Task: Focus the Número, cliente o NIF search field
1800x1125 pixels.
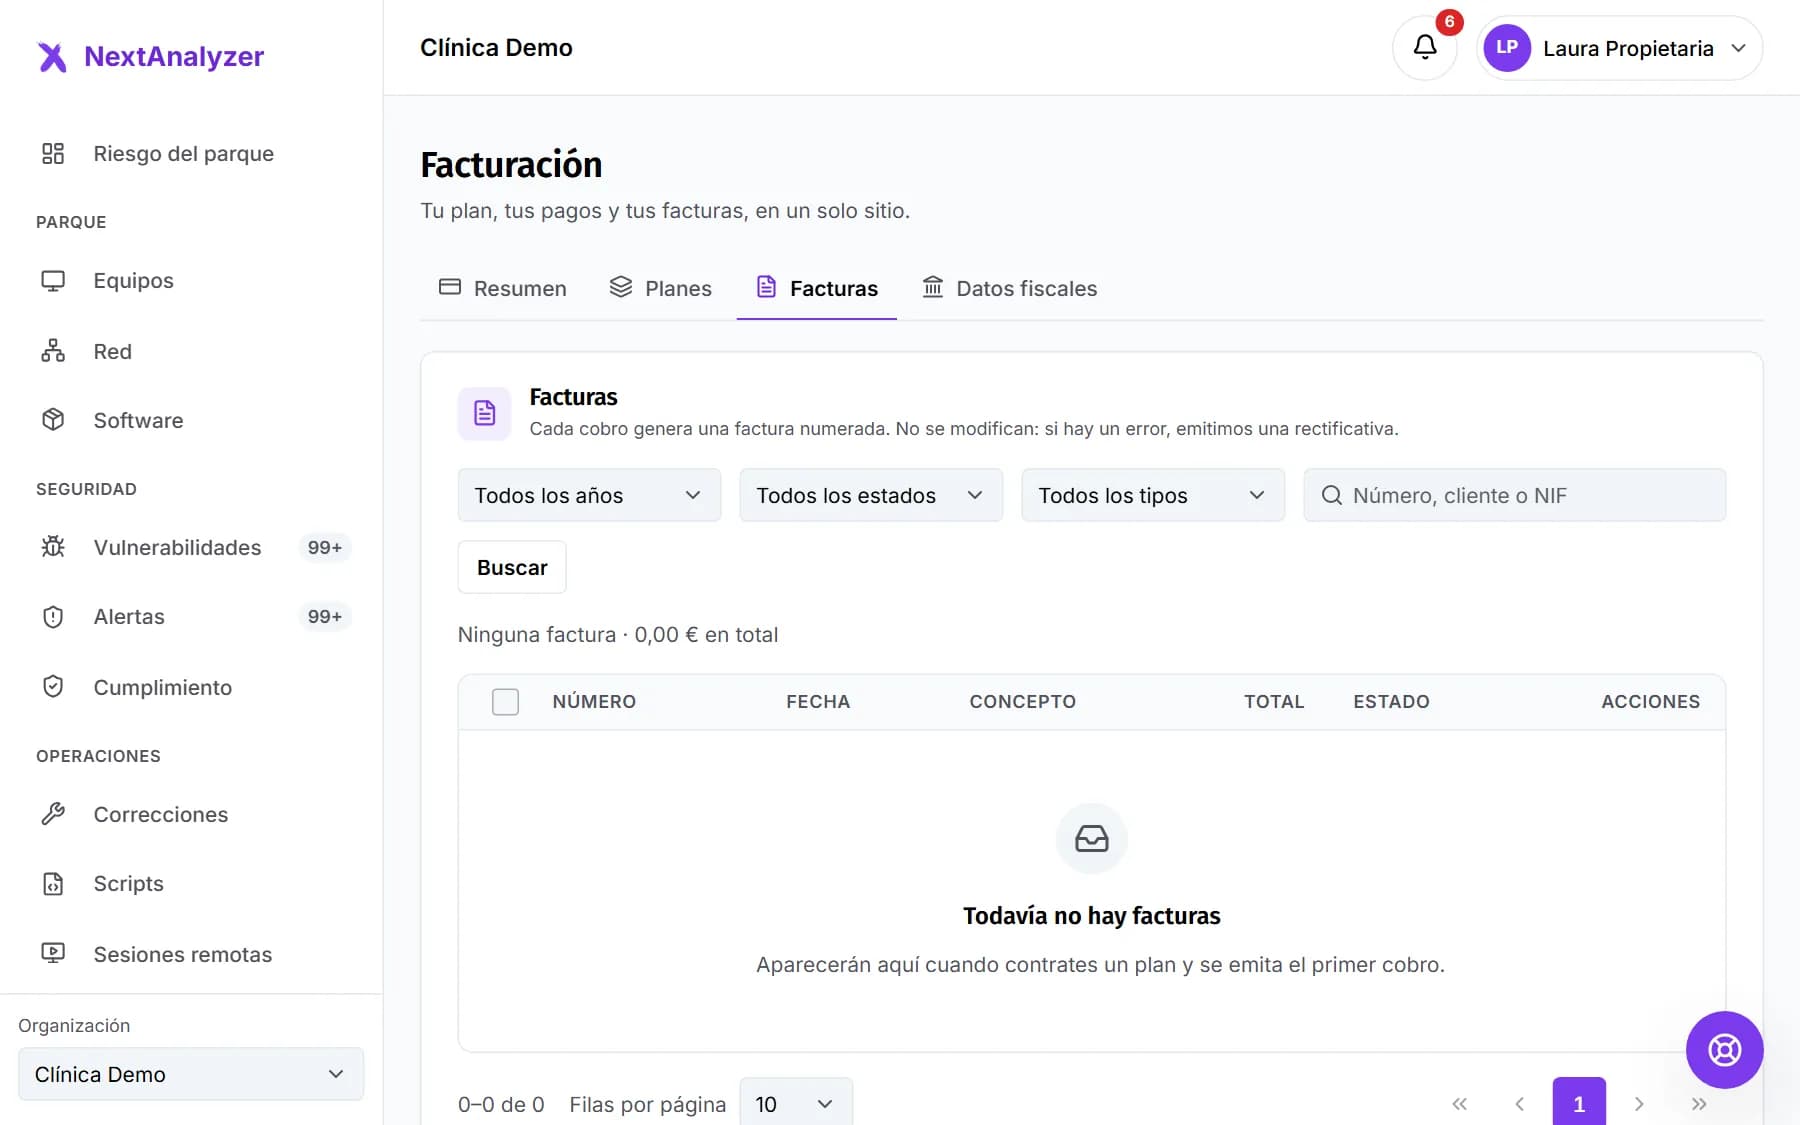Action: coord(1514,495)
